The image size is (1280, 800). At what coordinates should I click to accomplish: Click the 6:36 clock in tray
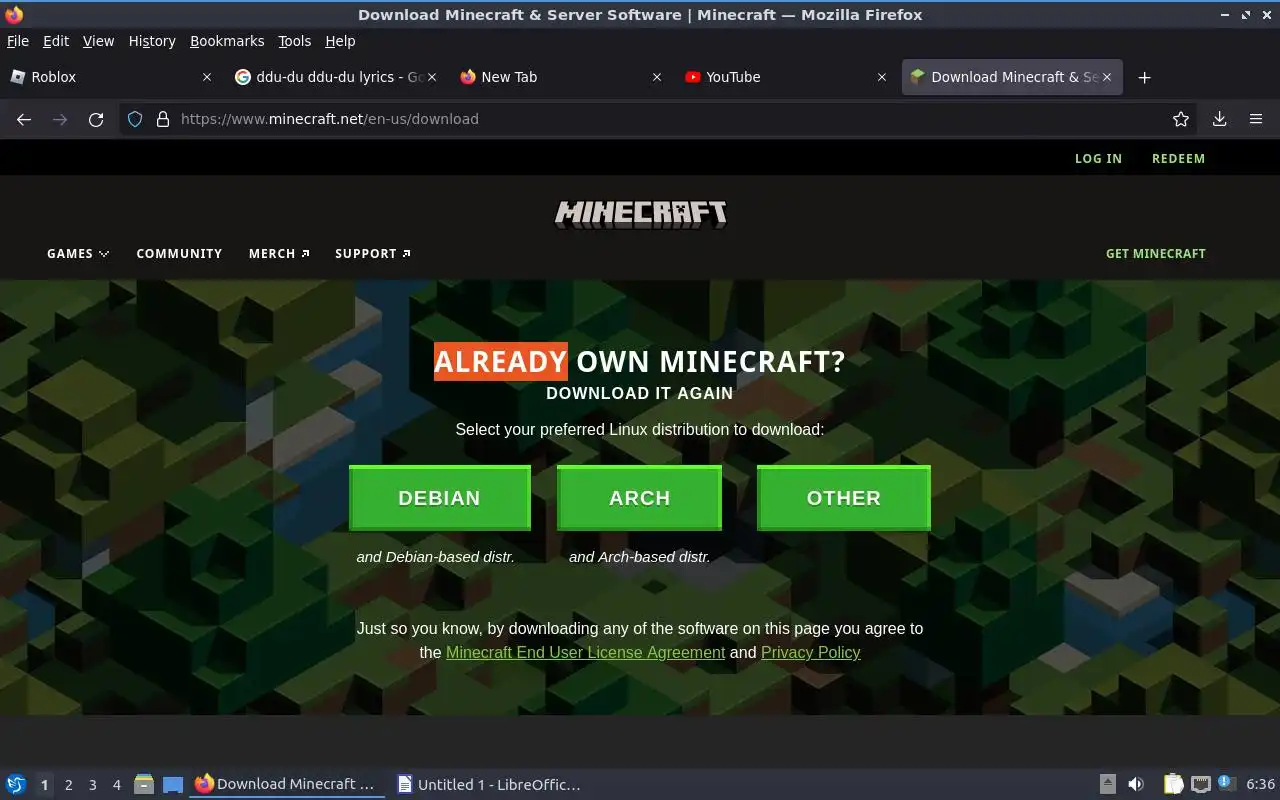(1260, 784)
